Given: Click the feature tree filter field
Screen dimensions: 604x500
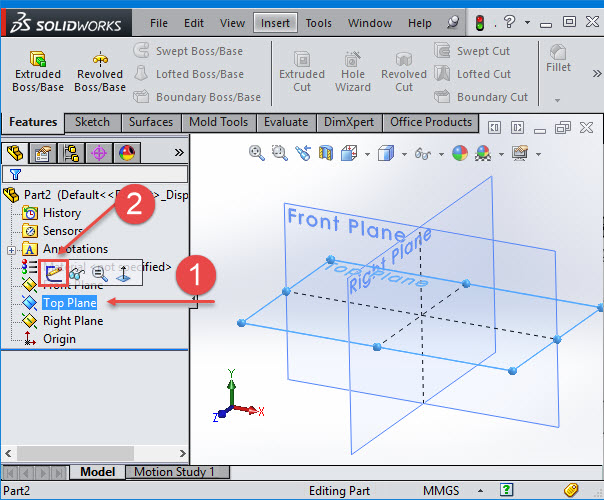Looking at the screenshot, I should point(95,174).
